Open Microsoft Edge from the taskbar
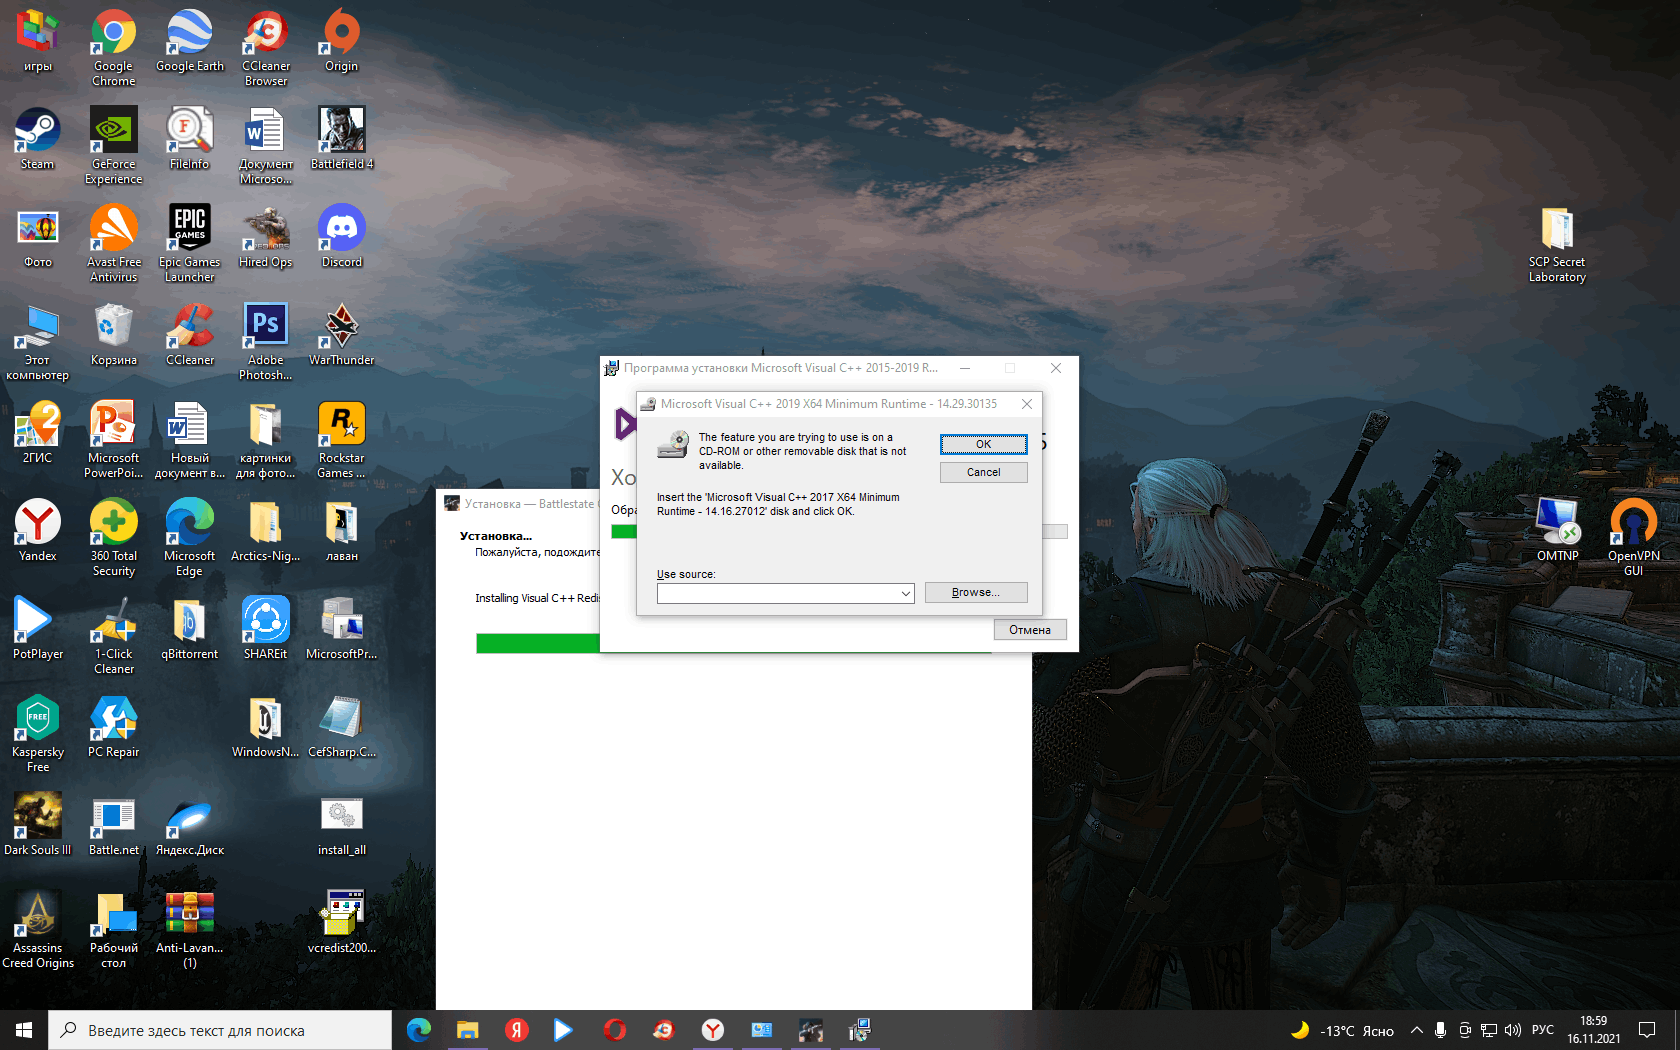The height and width of the screenshot is (1050, 1680). pyautogui.click(x=418, y=1030)
